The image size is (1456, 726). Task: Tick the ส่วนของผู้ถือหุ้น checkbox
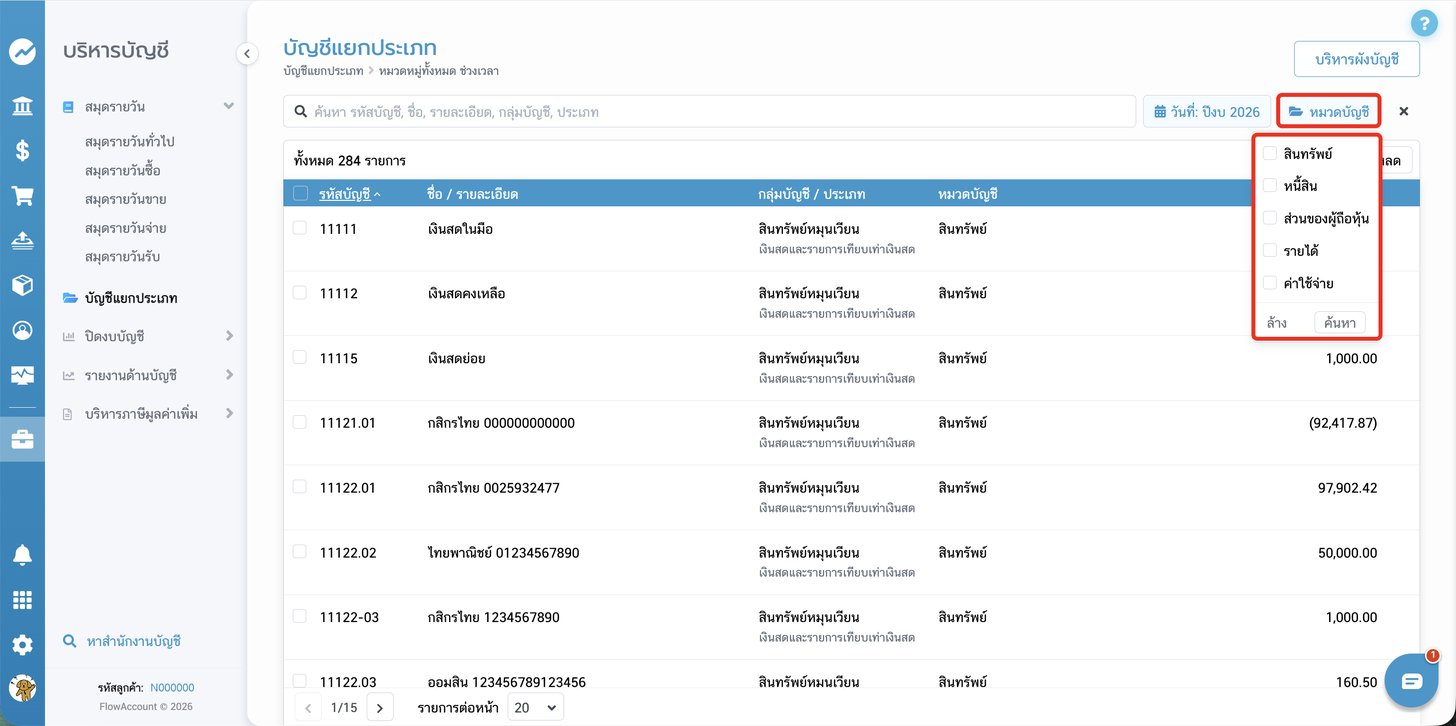[1269, 217]
